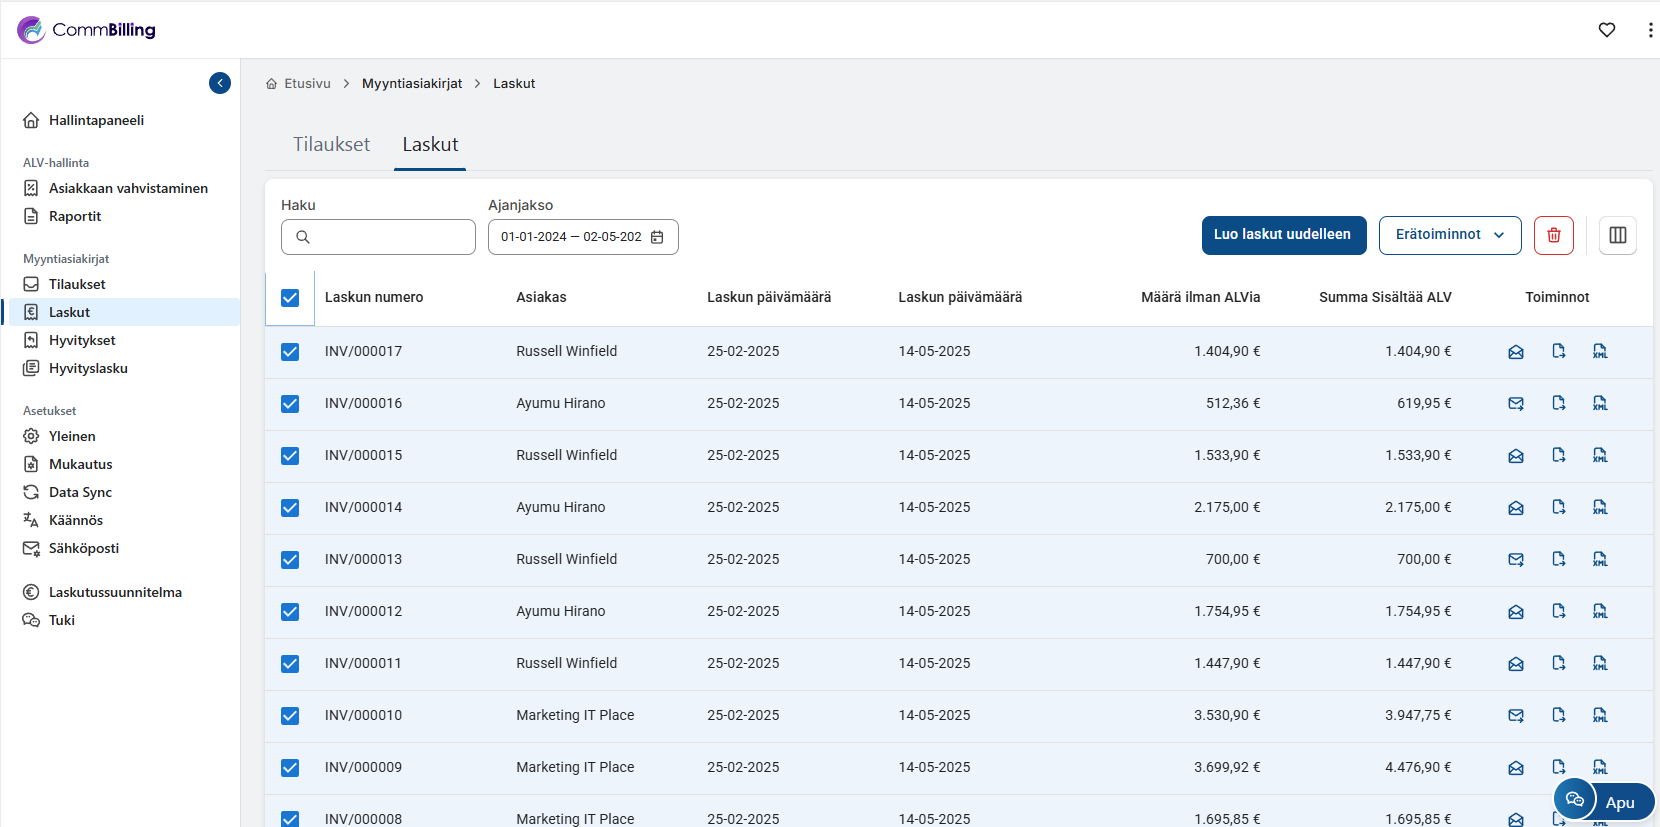Send email for invoice INV/000013

pos(1516,560)
